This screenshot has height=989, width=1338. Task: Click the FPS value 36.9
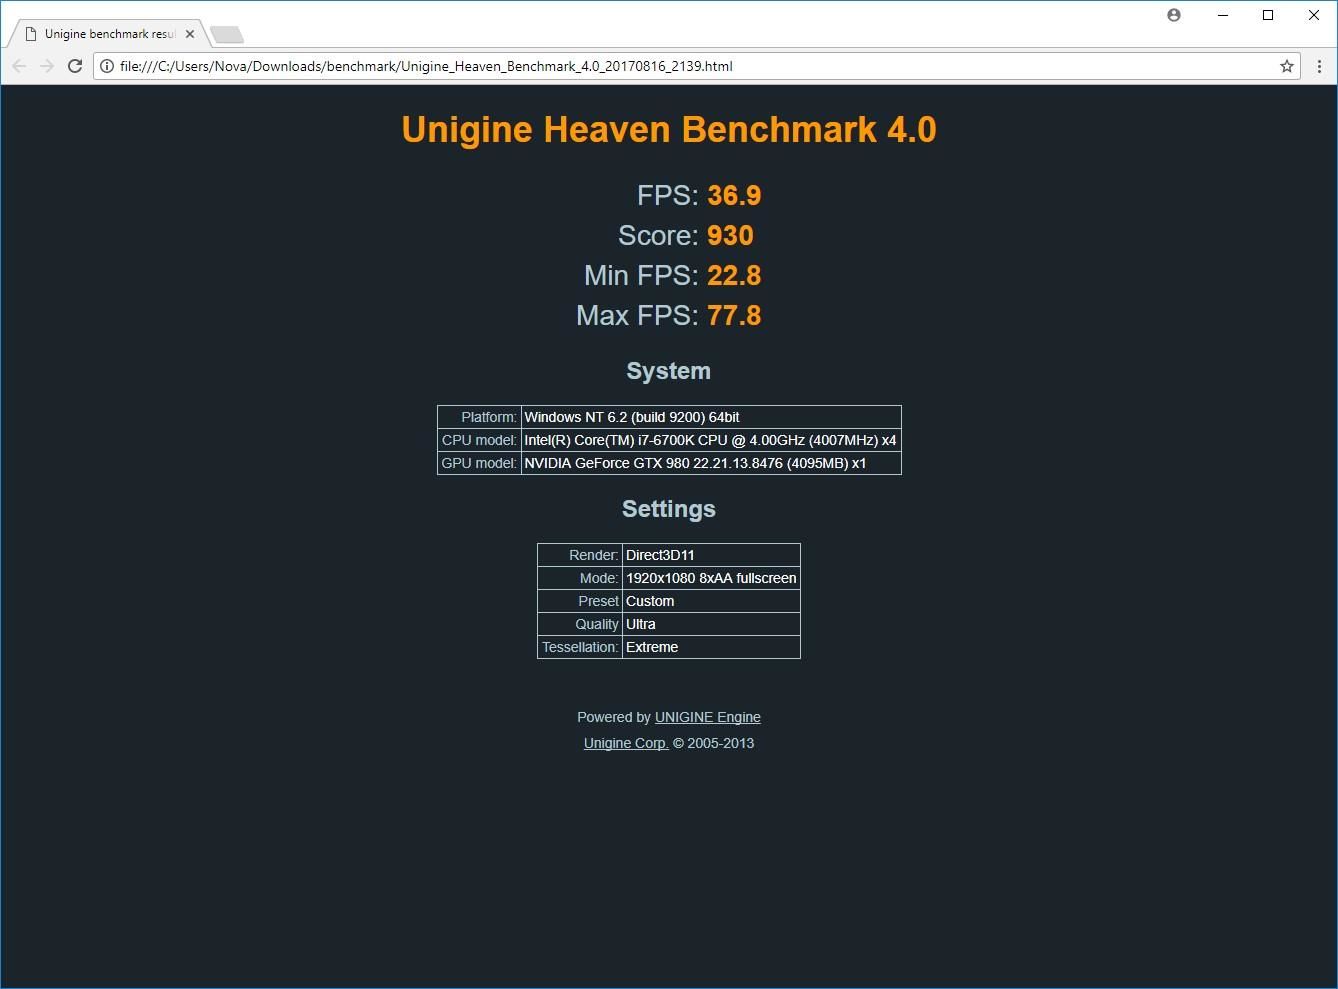(x=734, y=195)
